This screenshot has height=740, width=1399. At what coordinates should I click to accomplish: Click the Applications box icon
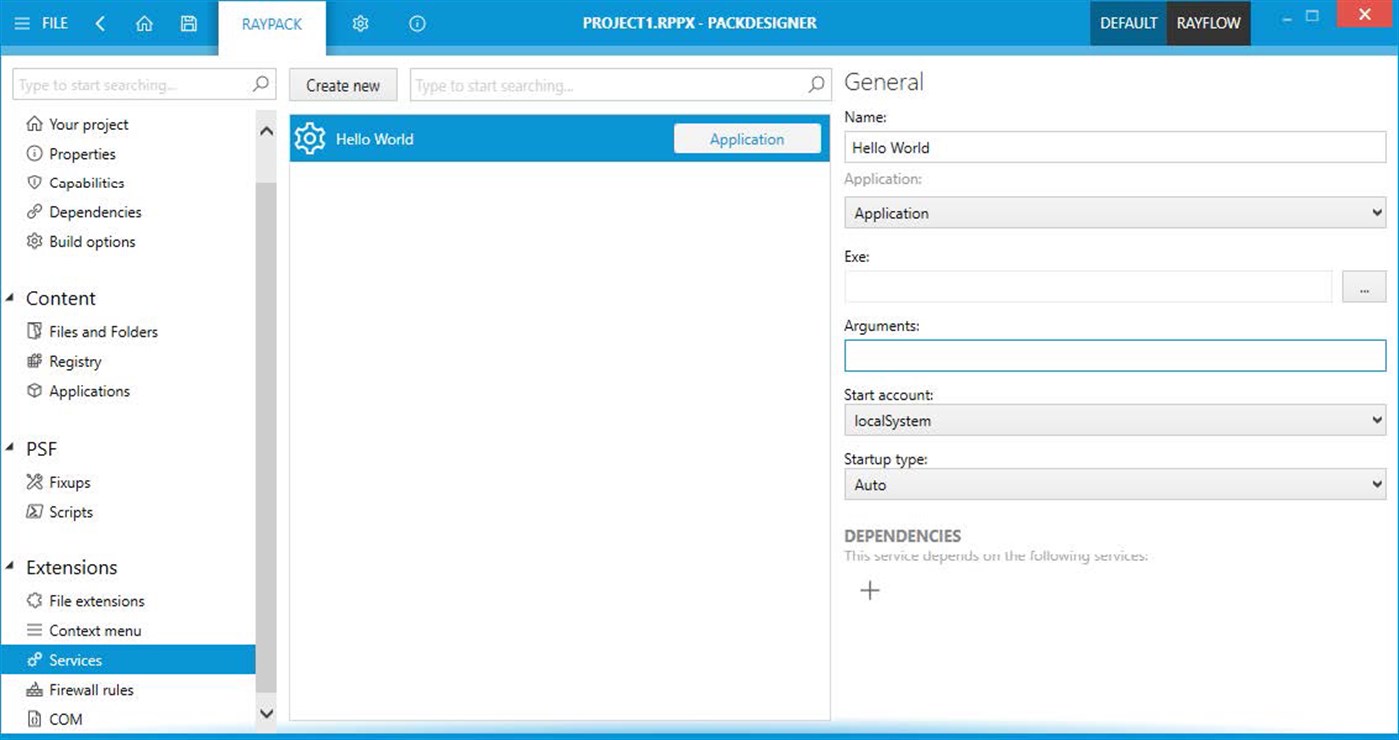[x=34, y=391]
